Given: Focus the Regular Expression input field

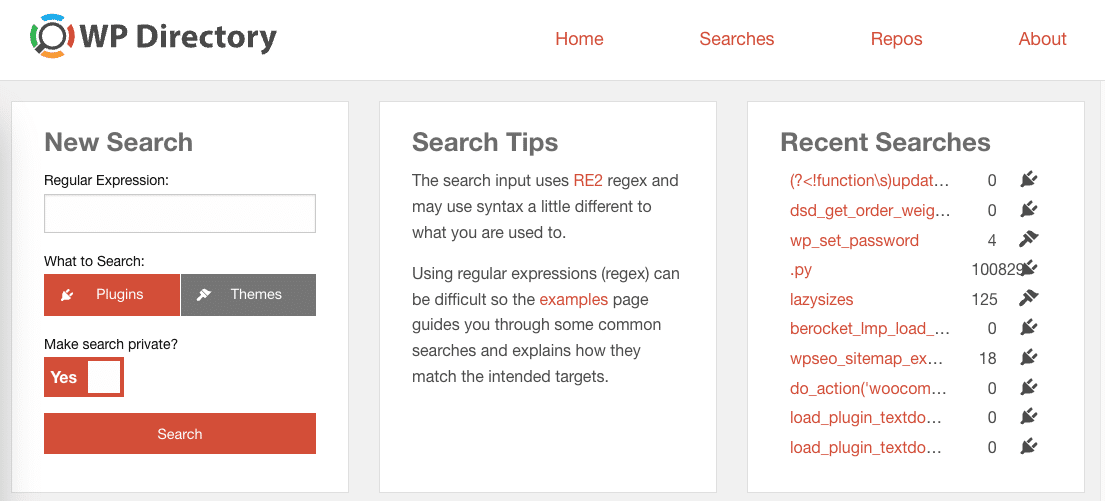Looking at the screenshot, I should click(180, 214).
